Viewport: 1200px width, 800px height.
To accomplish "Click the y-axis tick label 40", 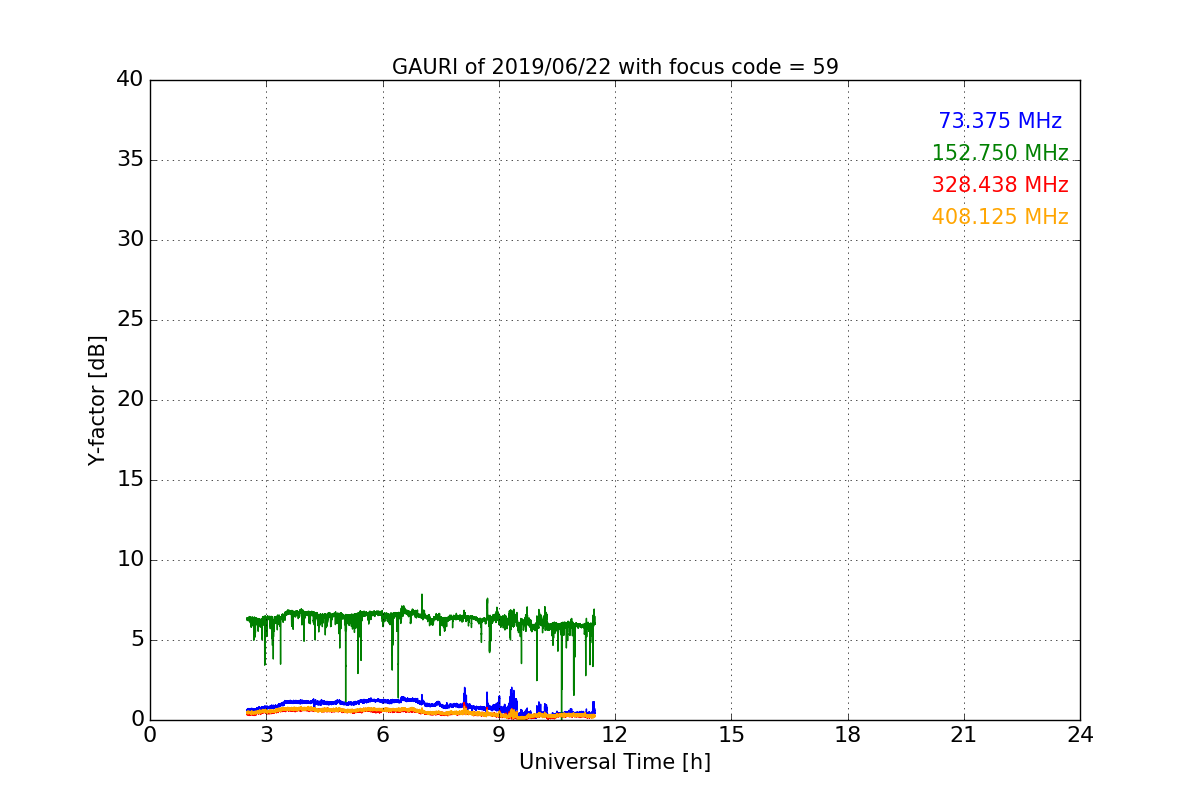I will pos(130,80).
